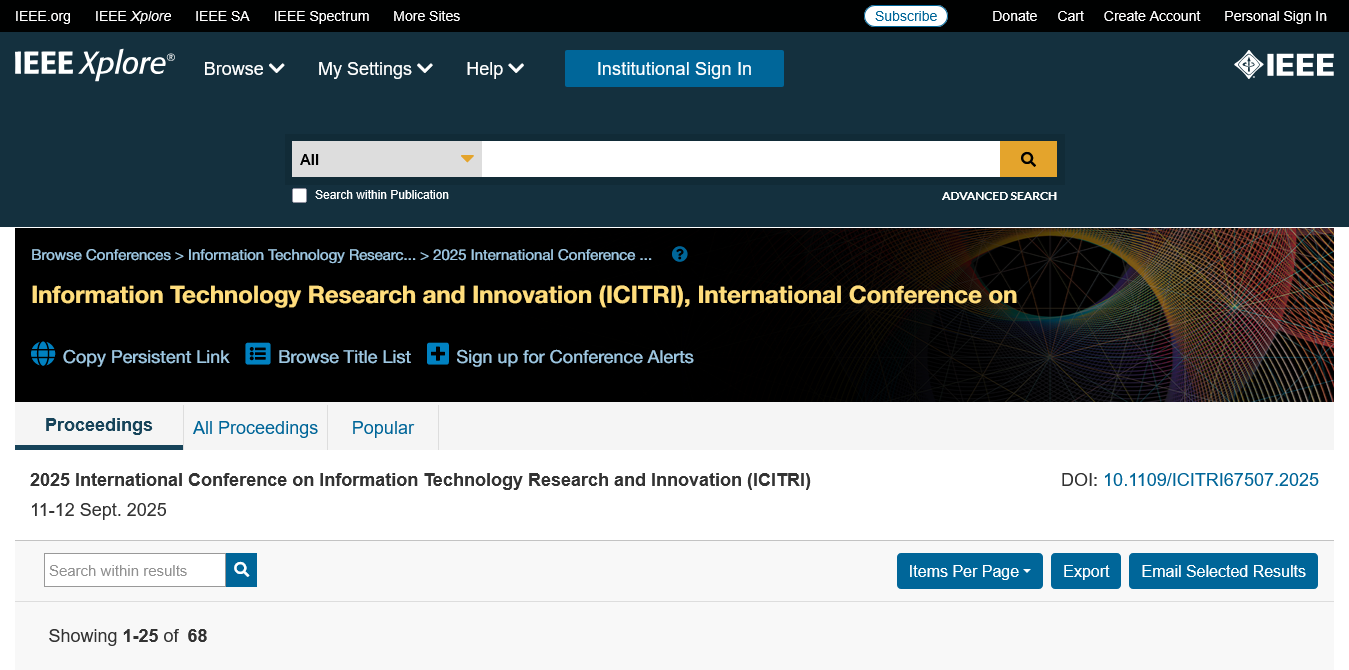Viewport: 1349px width, 670px height.
Task: Click the IEEE Xplore home logo
Action: 94,65
